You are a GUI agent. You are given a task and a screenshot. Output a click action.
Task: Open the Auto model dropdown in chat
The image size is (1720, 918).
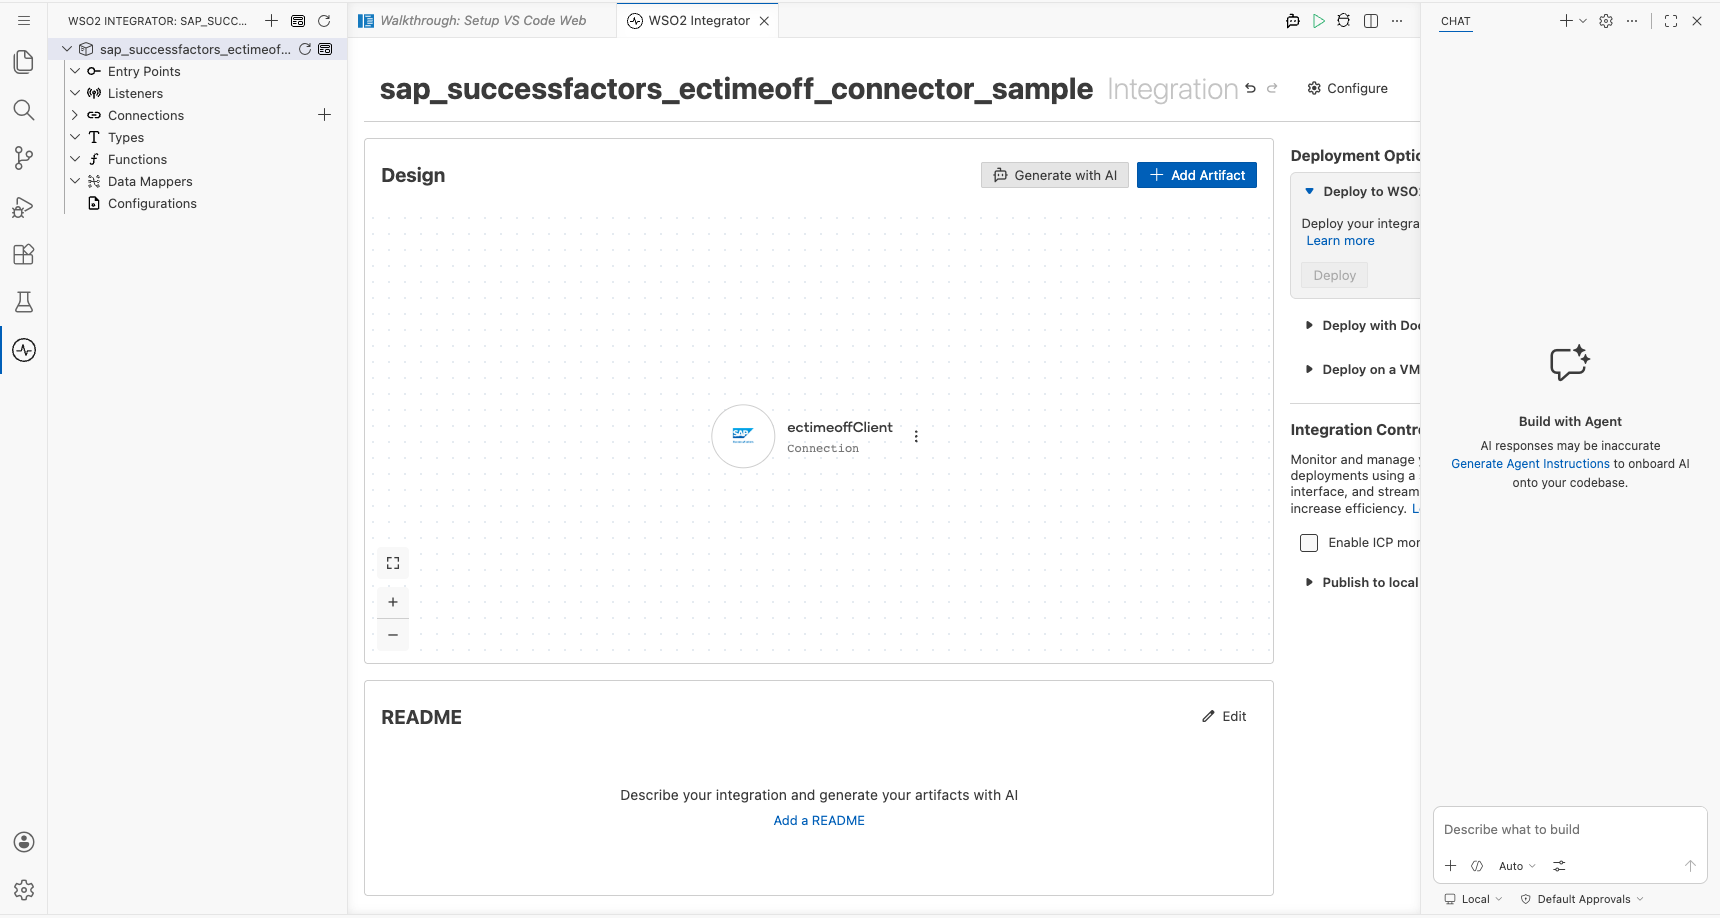[1517, 866]
